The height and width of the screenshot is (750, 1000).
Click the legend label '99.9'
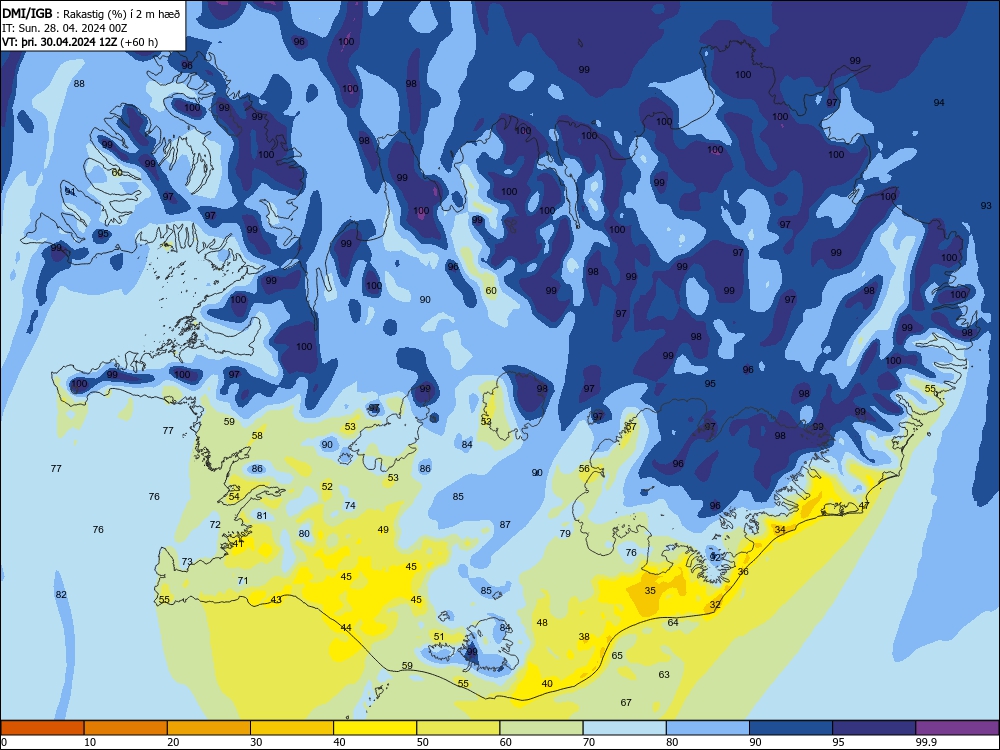925,742
